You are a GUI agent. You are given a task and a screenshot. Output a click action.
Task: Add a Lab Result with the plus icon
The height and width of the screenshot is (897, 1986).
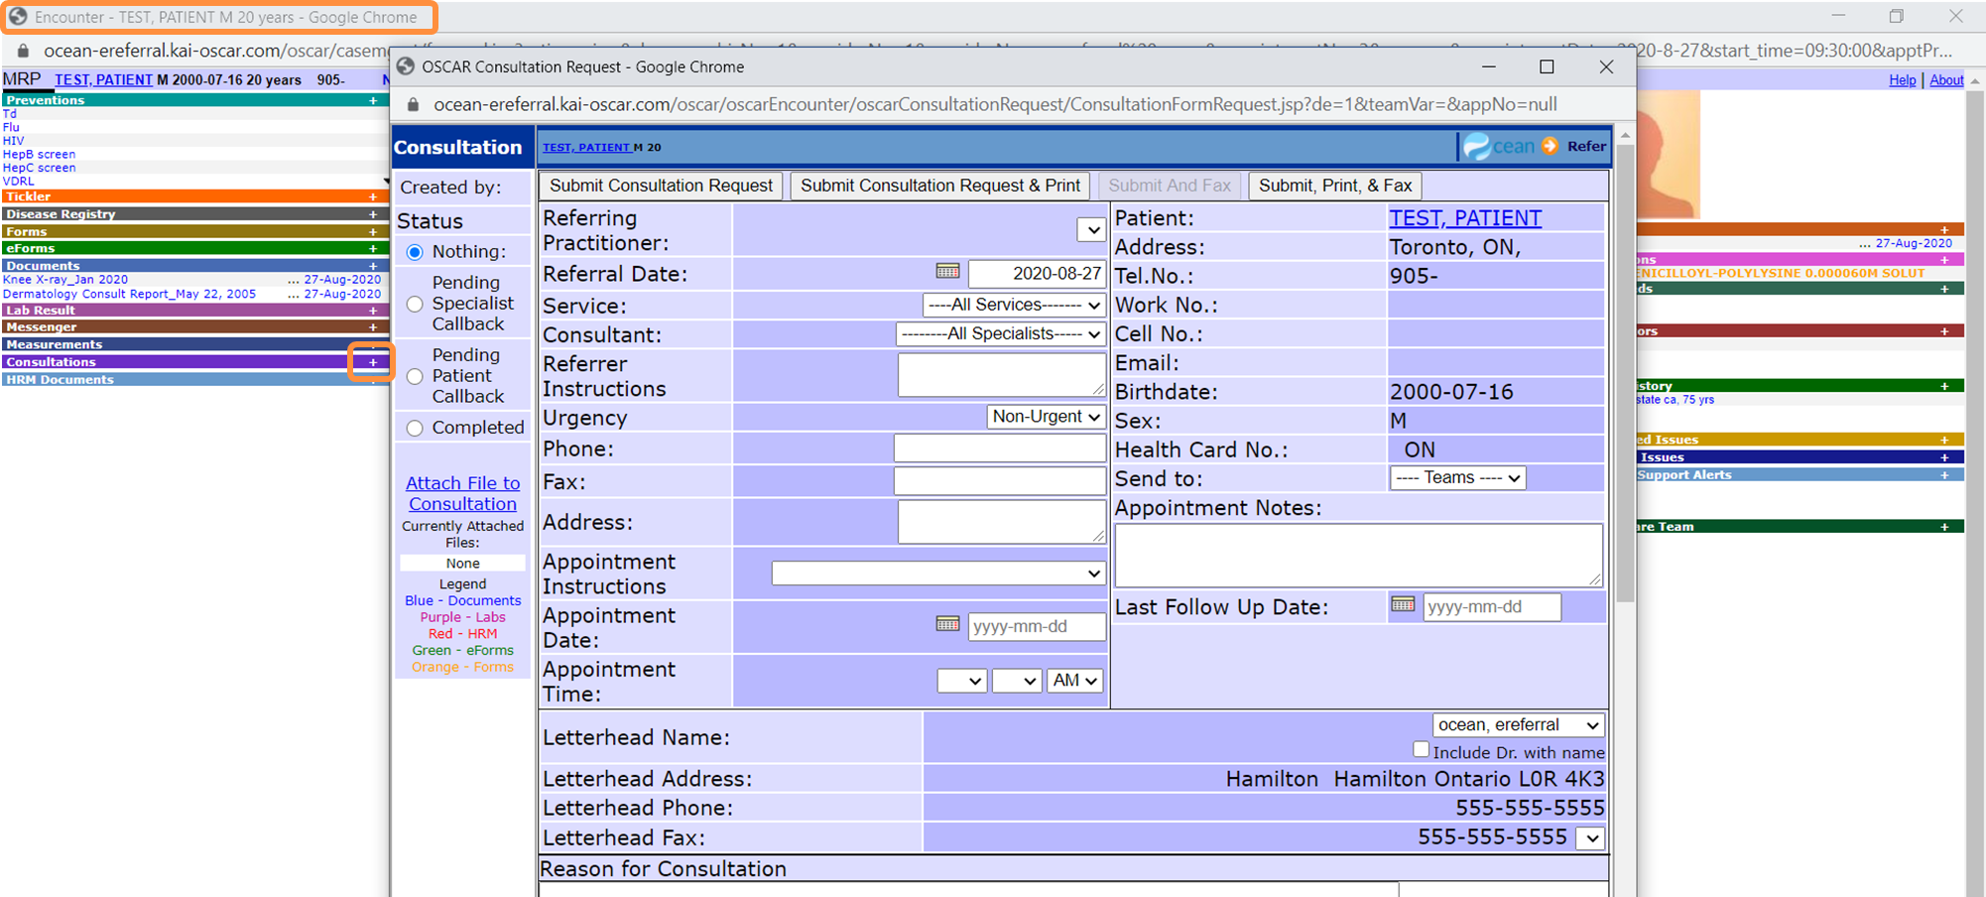point(373,310)
